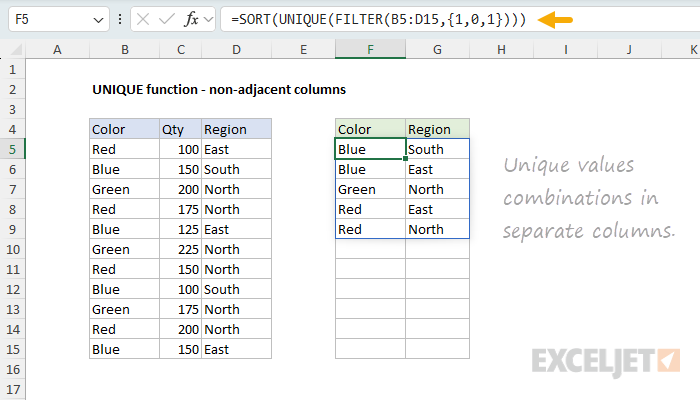Click the 'Qty' header cell
The height and width of the screenshot is (400, 700).
181,129
